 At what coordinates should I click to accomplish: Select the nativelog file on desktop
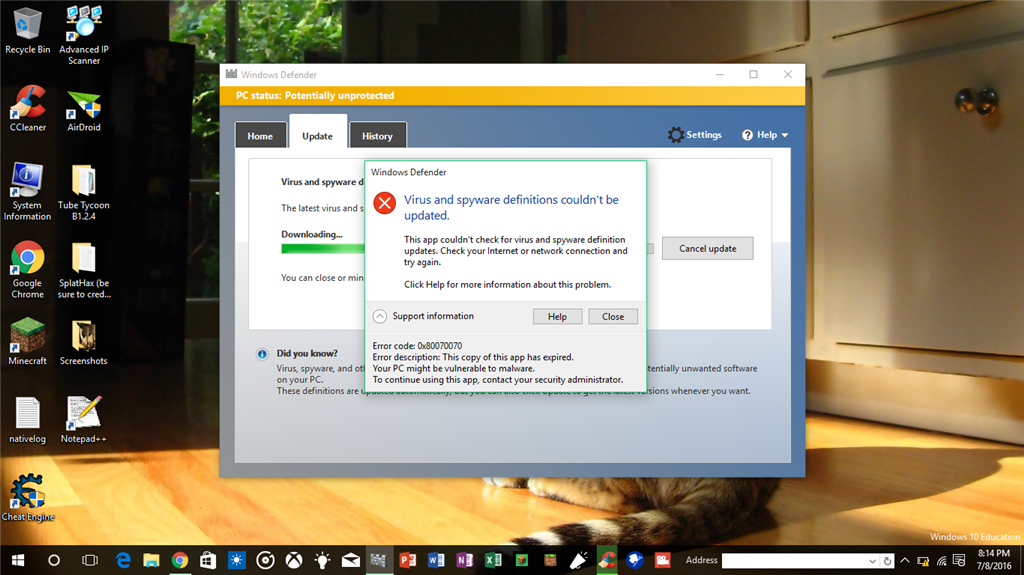click(x=27, y=420)
